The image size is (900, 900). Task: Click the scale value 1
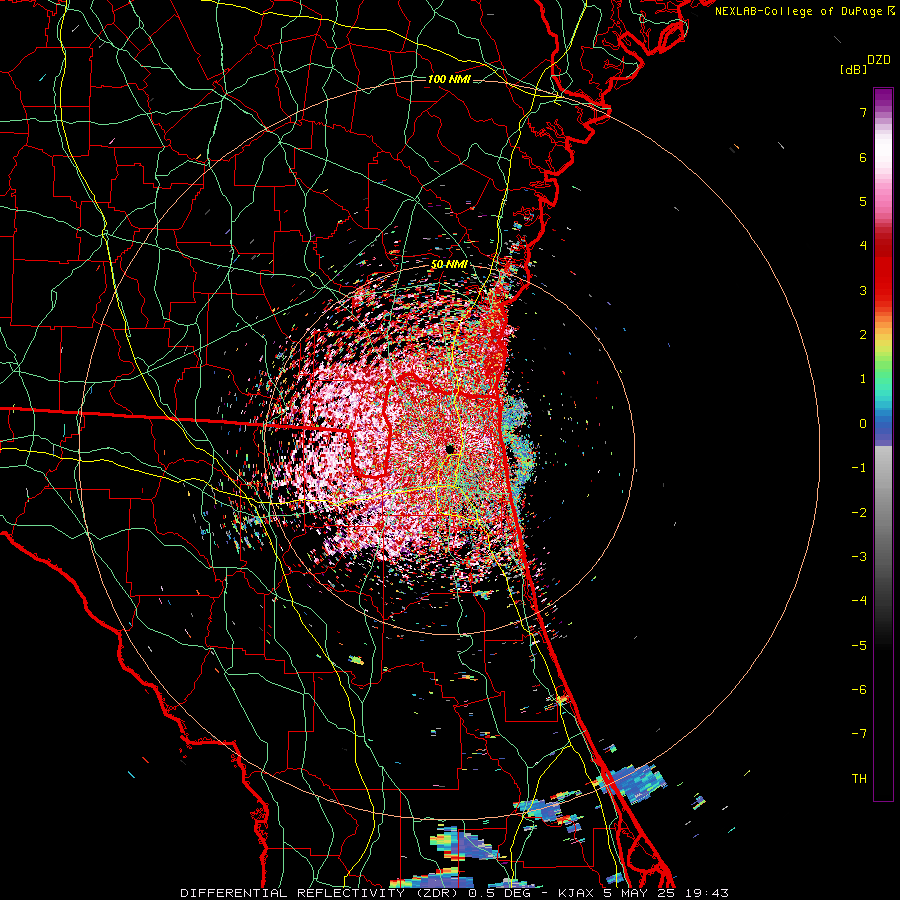click(863, 379)
